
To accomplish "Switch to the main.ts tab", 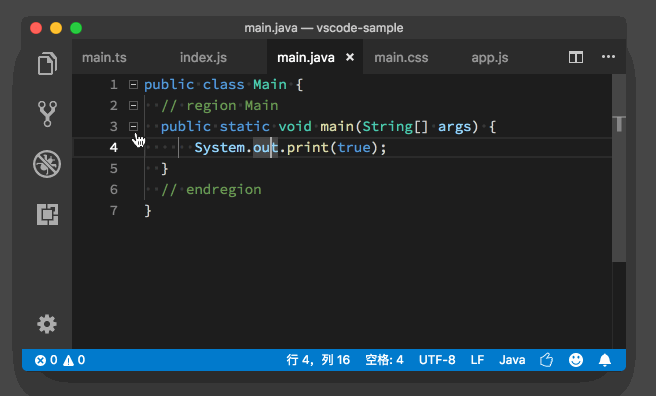I will click(104, 57).
